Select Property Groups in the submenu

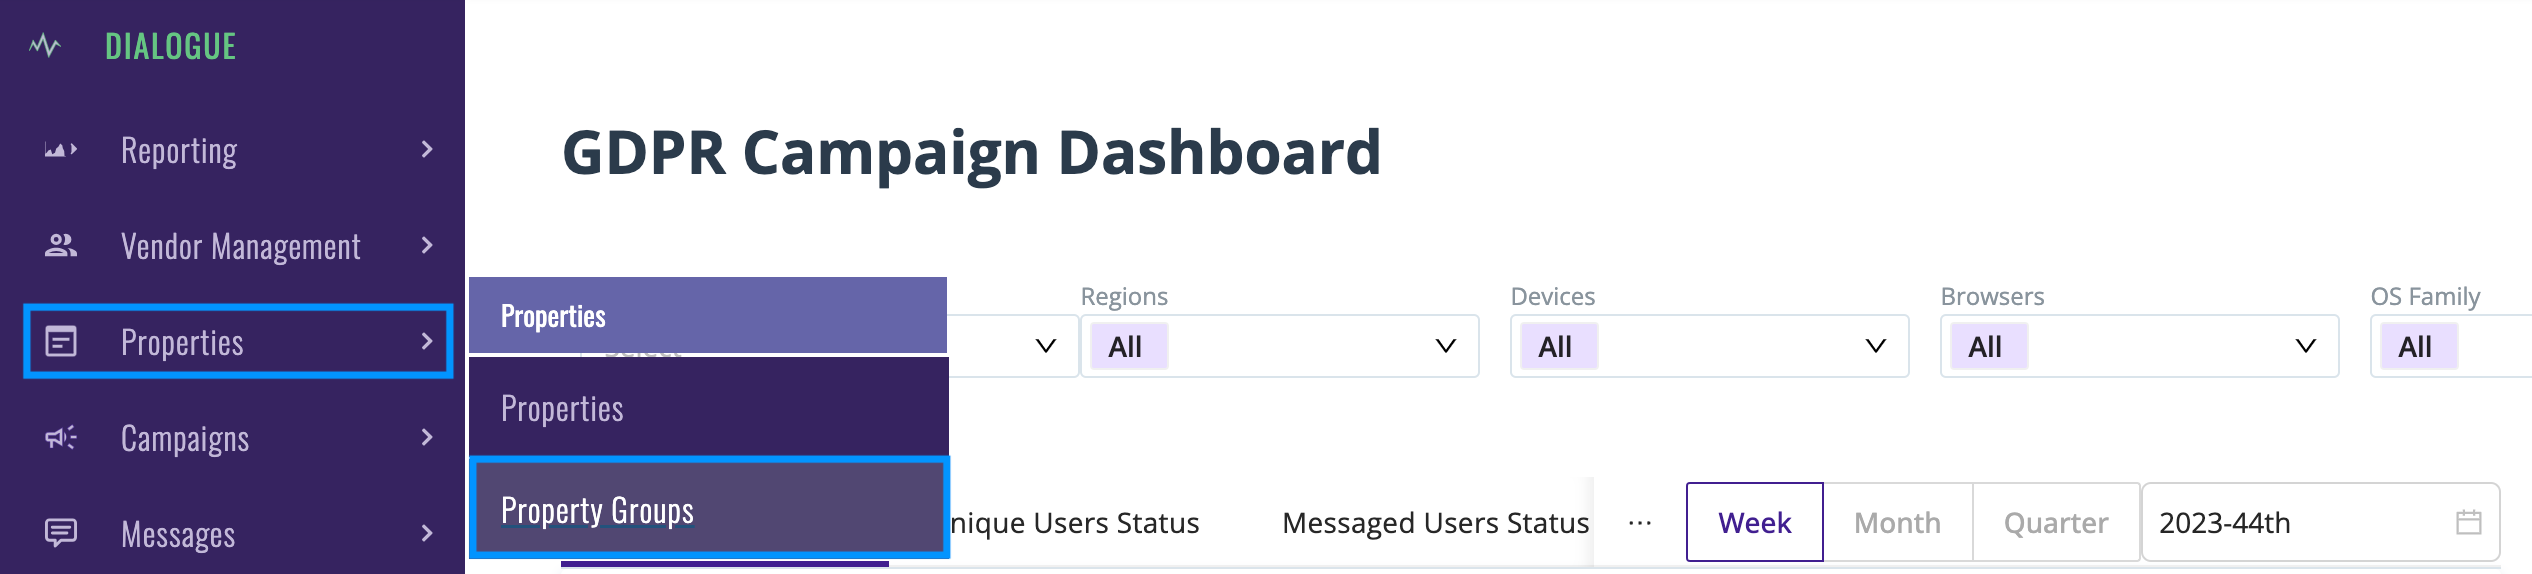[x=708, y=509]
